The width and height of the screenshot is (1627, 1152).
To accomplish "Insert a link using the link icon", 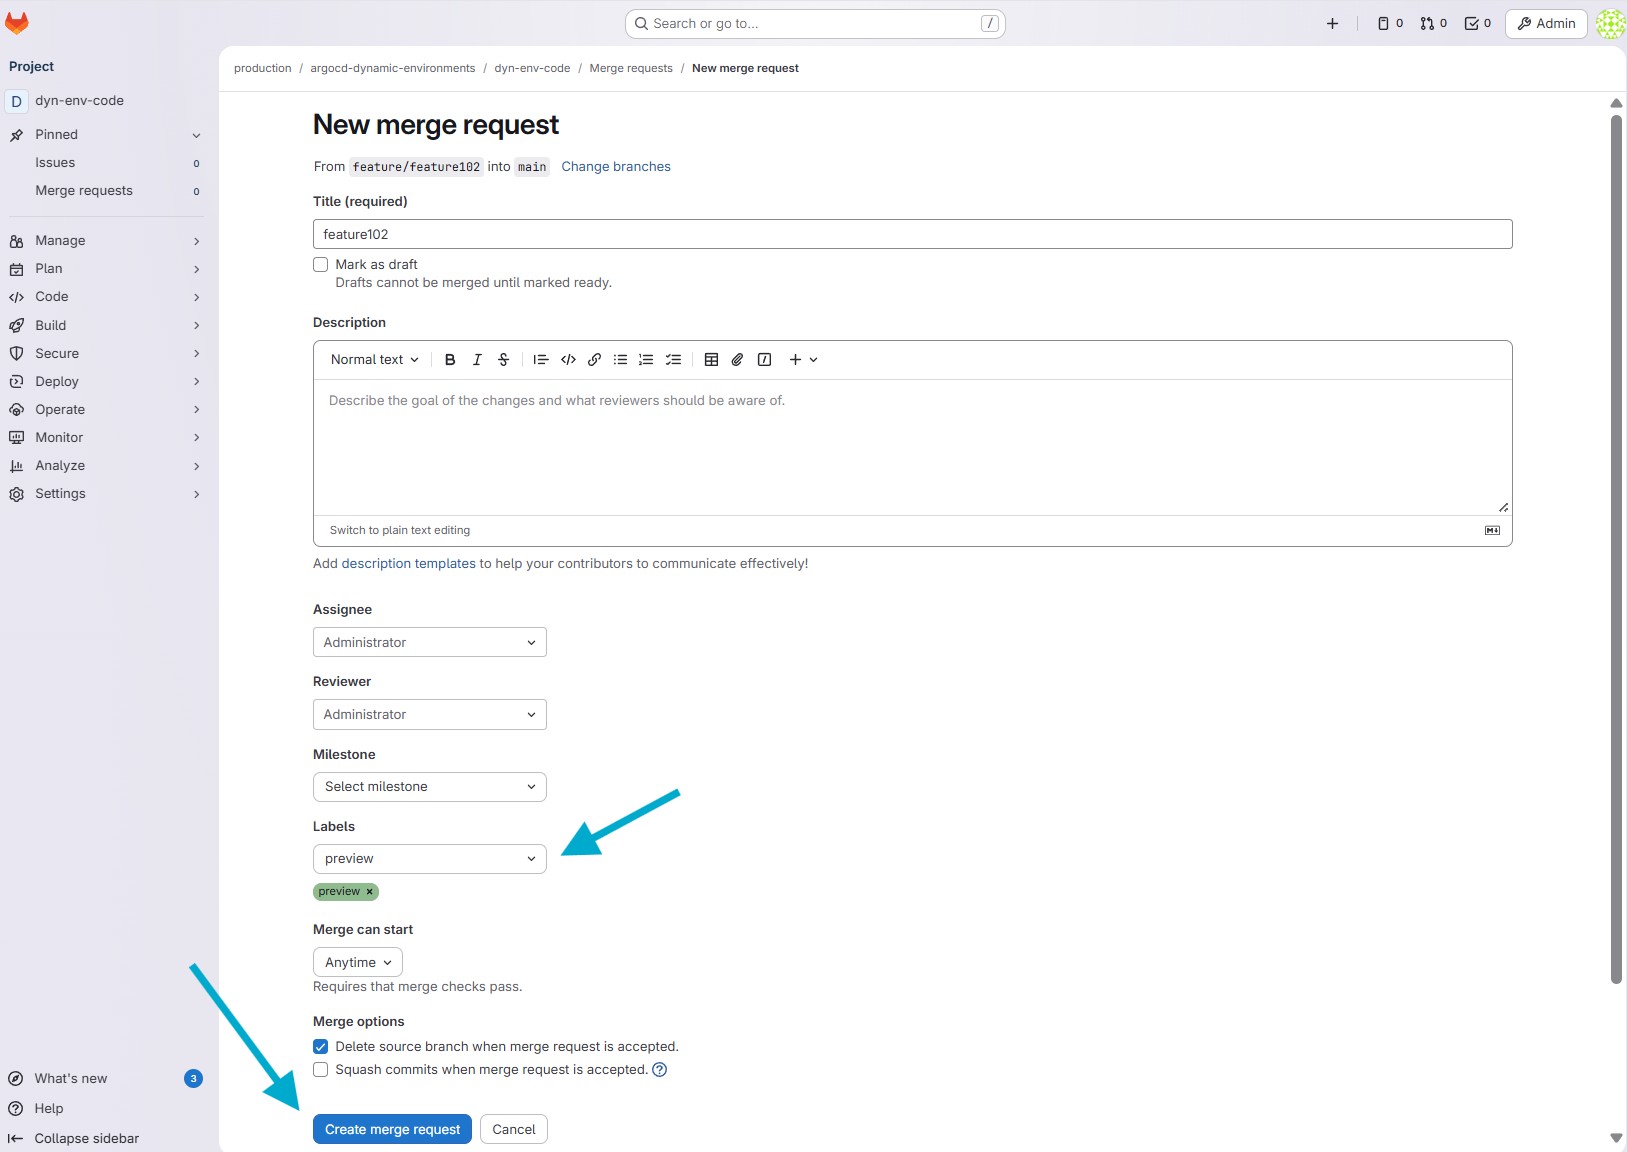I will click(594, 360).
